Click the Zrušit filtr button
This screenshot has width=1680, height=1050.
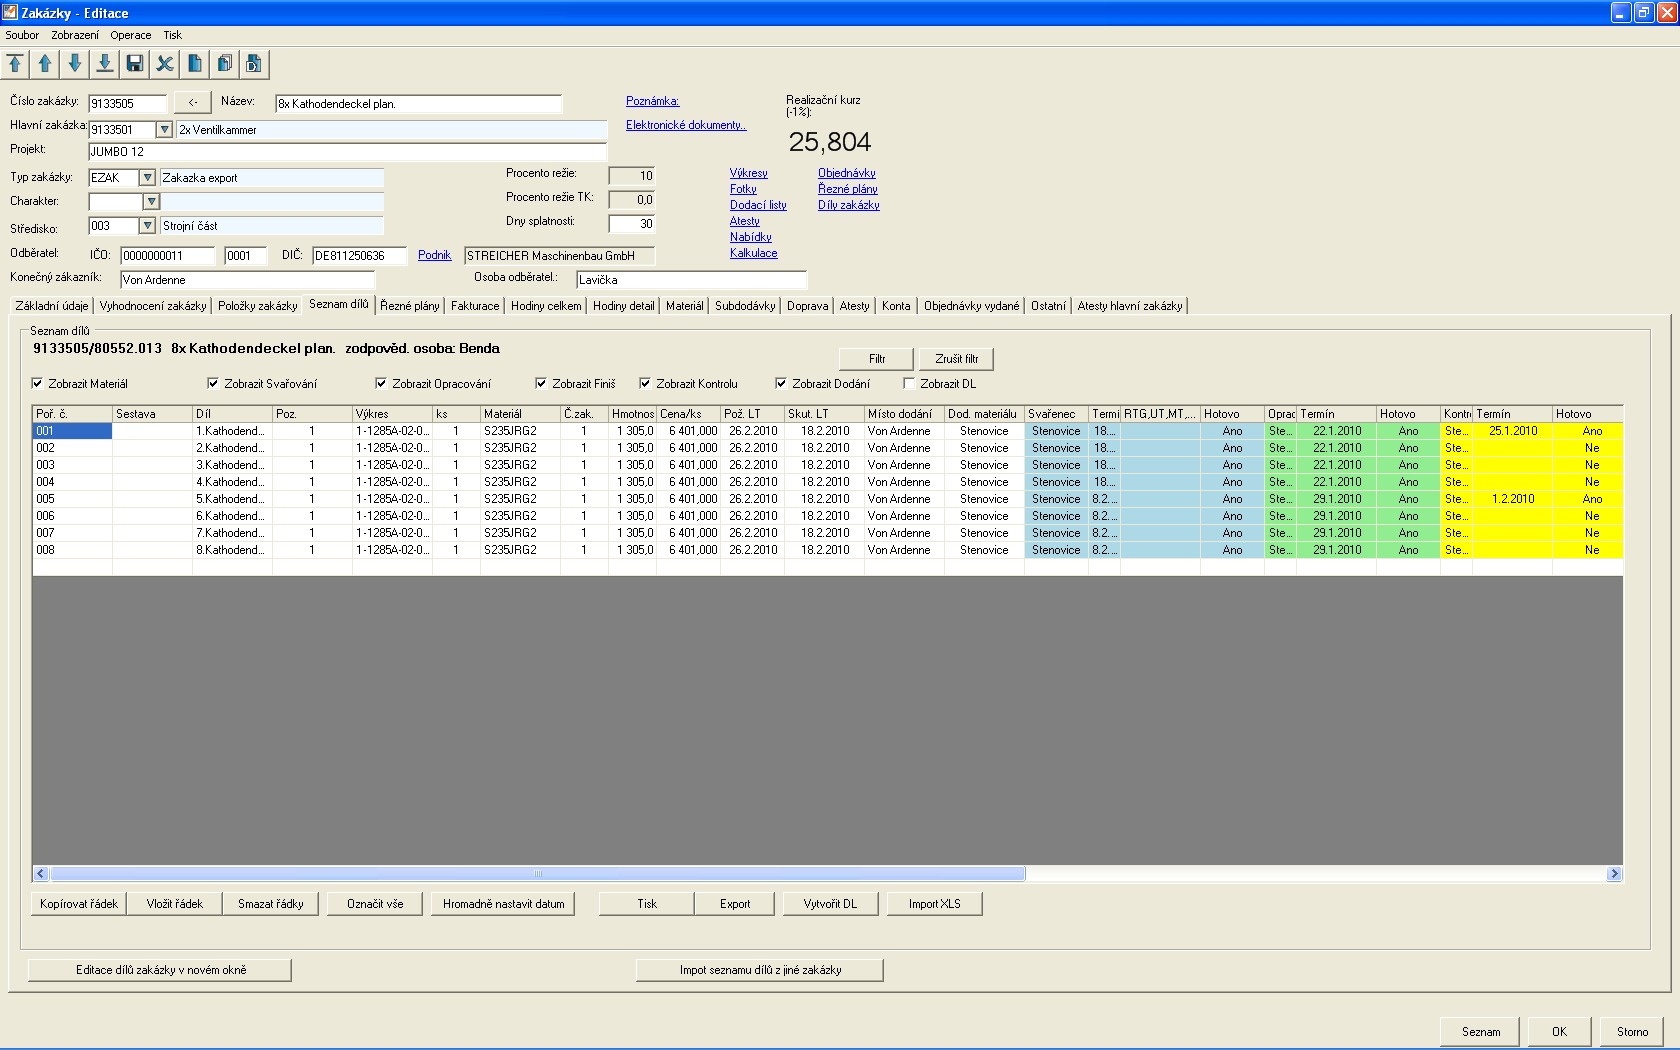[957, 359]
